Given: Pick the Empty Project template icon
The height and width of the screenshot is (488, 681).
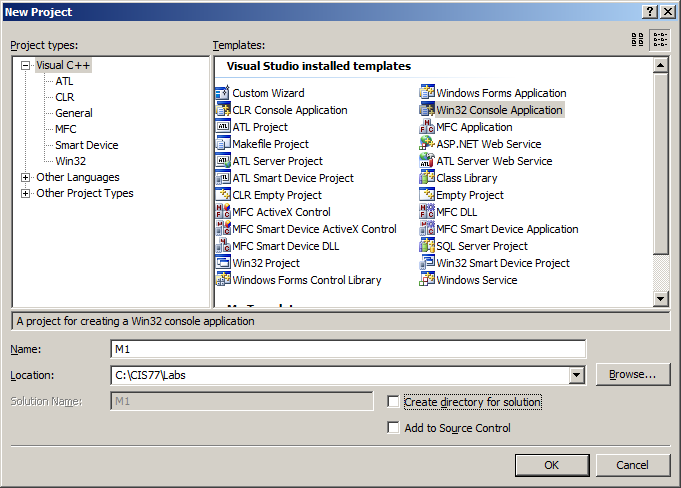Looking at the screenshot, I should point(427,195).
